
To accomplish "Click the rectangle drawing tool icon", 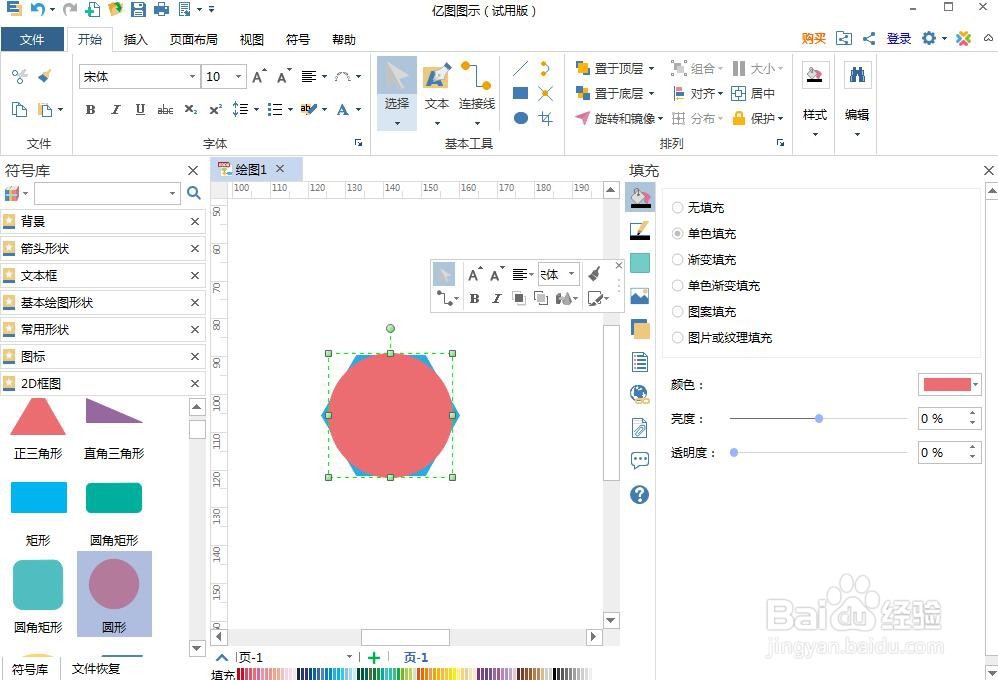I will tap(520, 92).
